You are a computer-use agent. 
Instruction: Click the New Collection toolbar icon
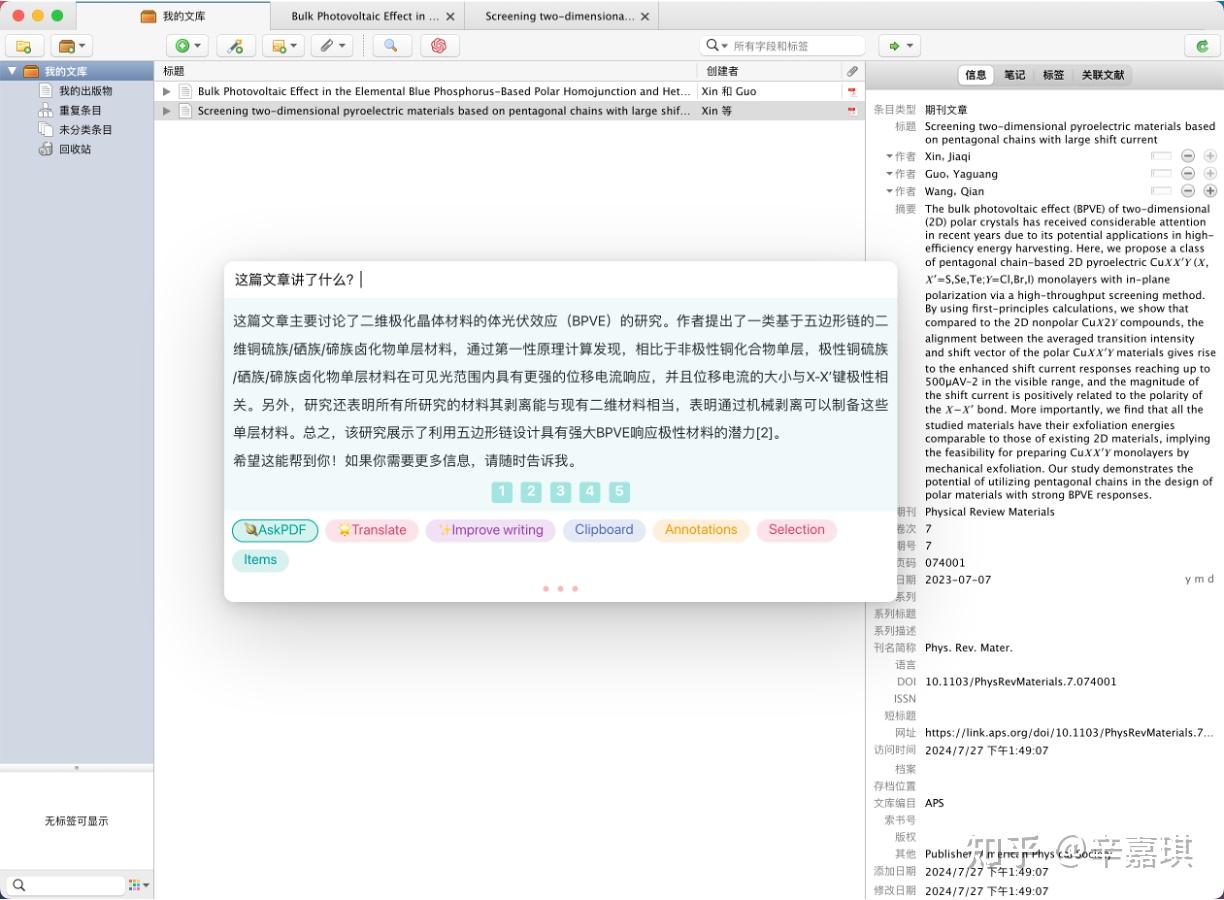24,45
